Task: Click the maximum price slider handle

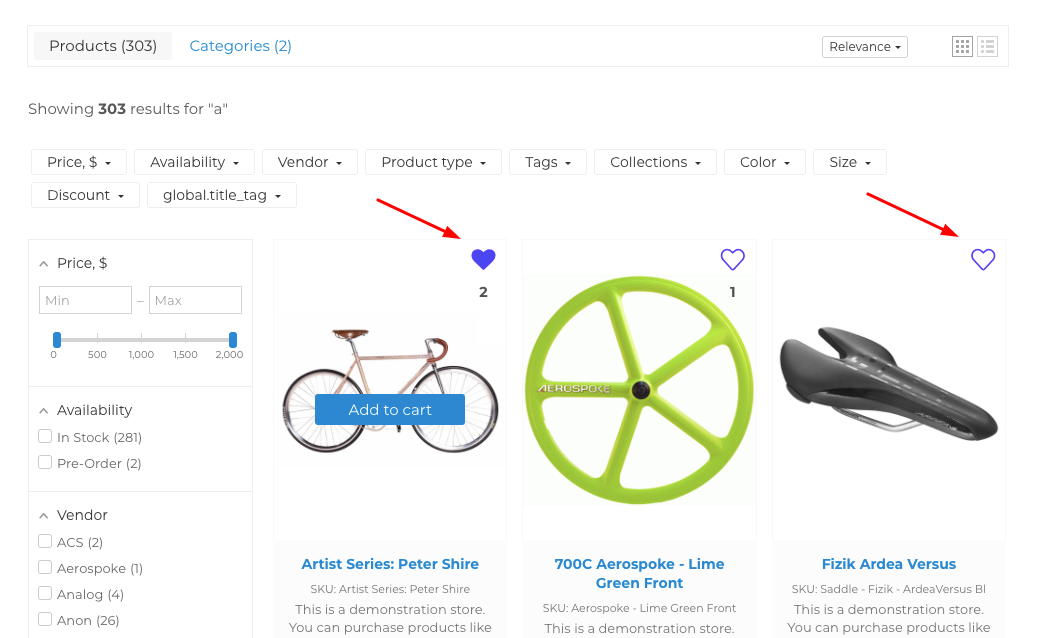Action: pyautogui.click(x=233, y=340)
